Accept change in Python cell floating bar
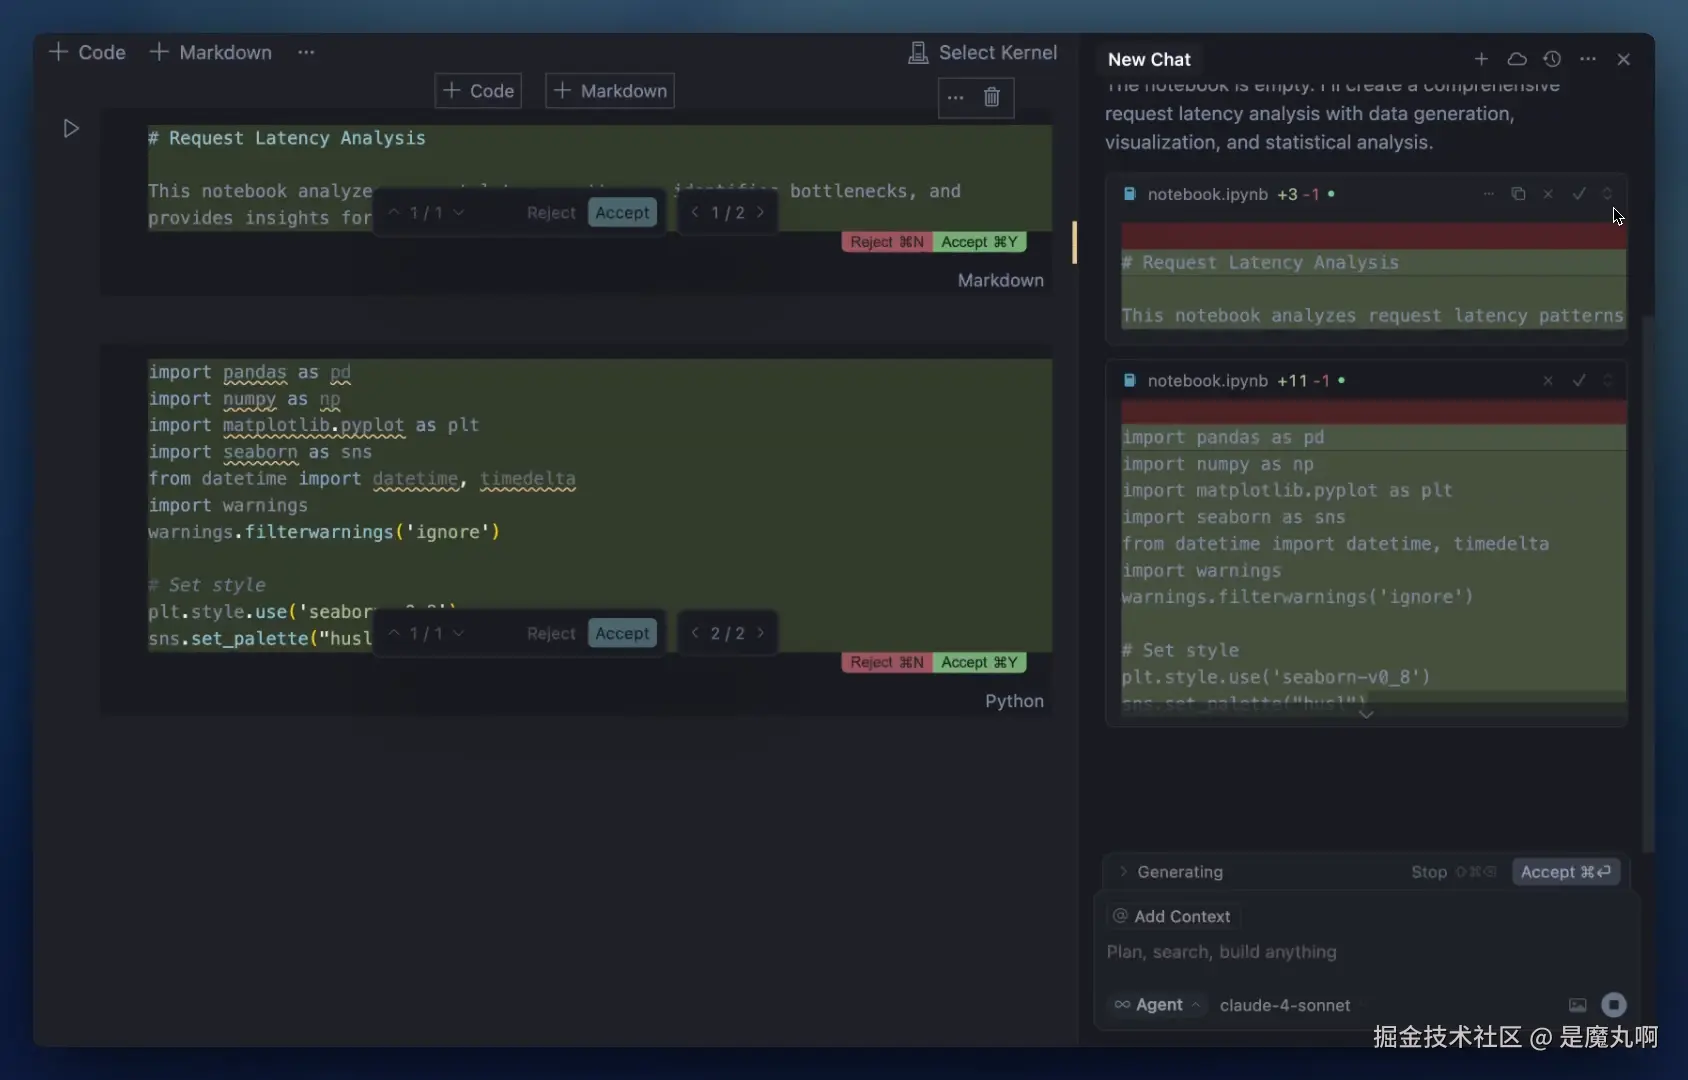Image resolution: width=1688 pixels, height=1080 pixels. click(x=622, y=633)
